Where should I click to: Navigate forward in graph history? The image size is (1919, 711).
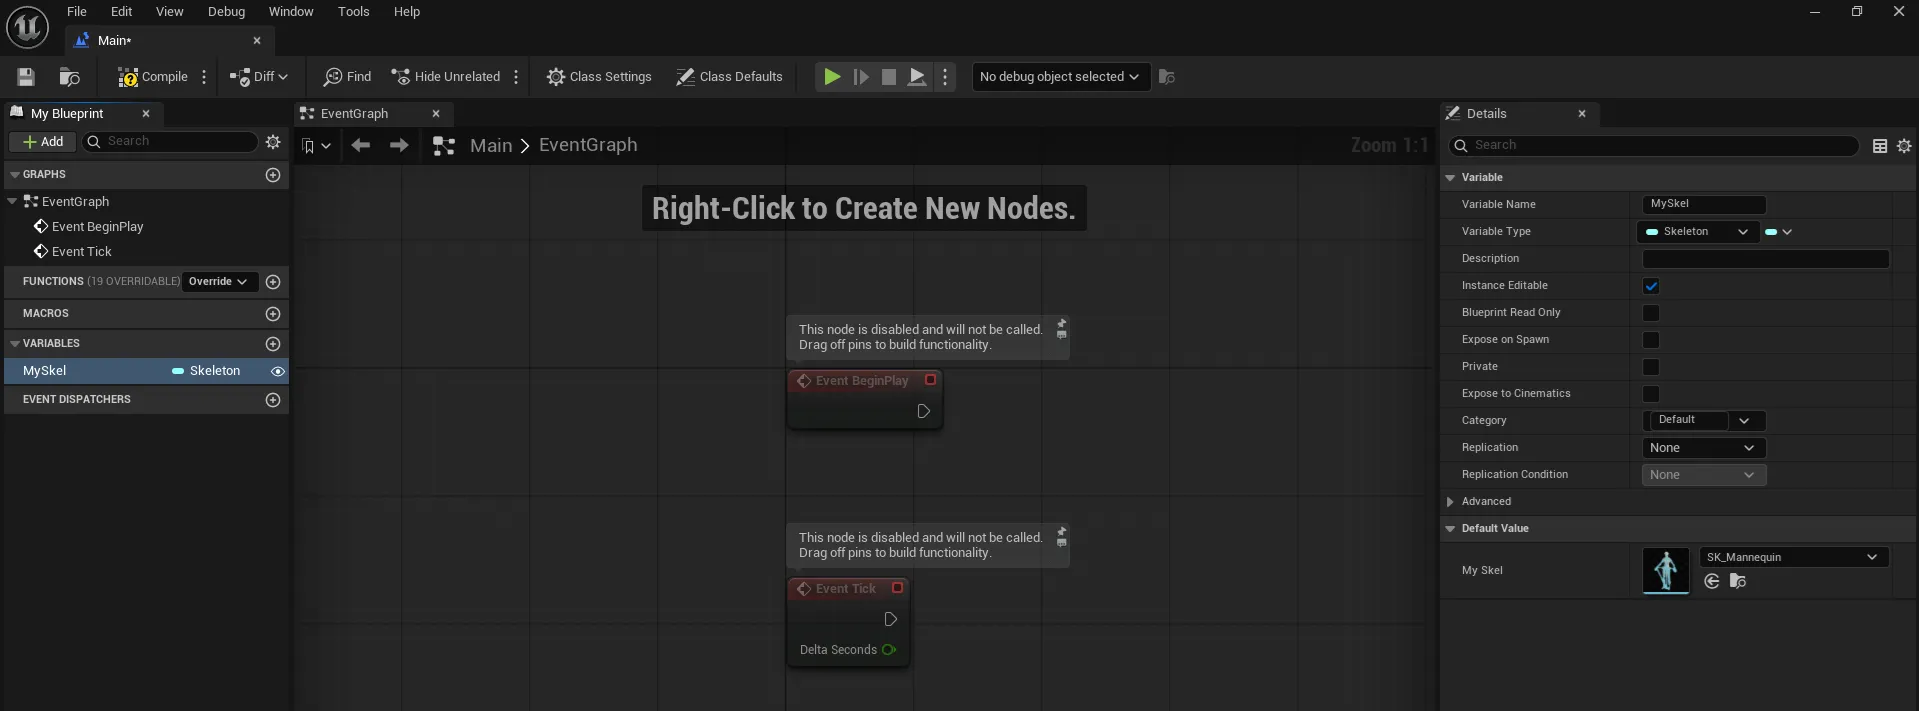tap(399, 146)
